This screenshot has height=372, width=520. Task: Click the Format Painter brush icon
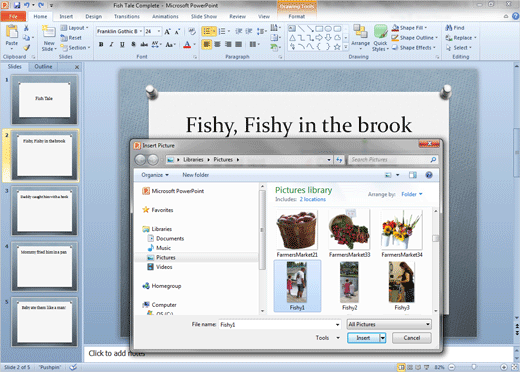pos(26,48)
